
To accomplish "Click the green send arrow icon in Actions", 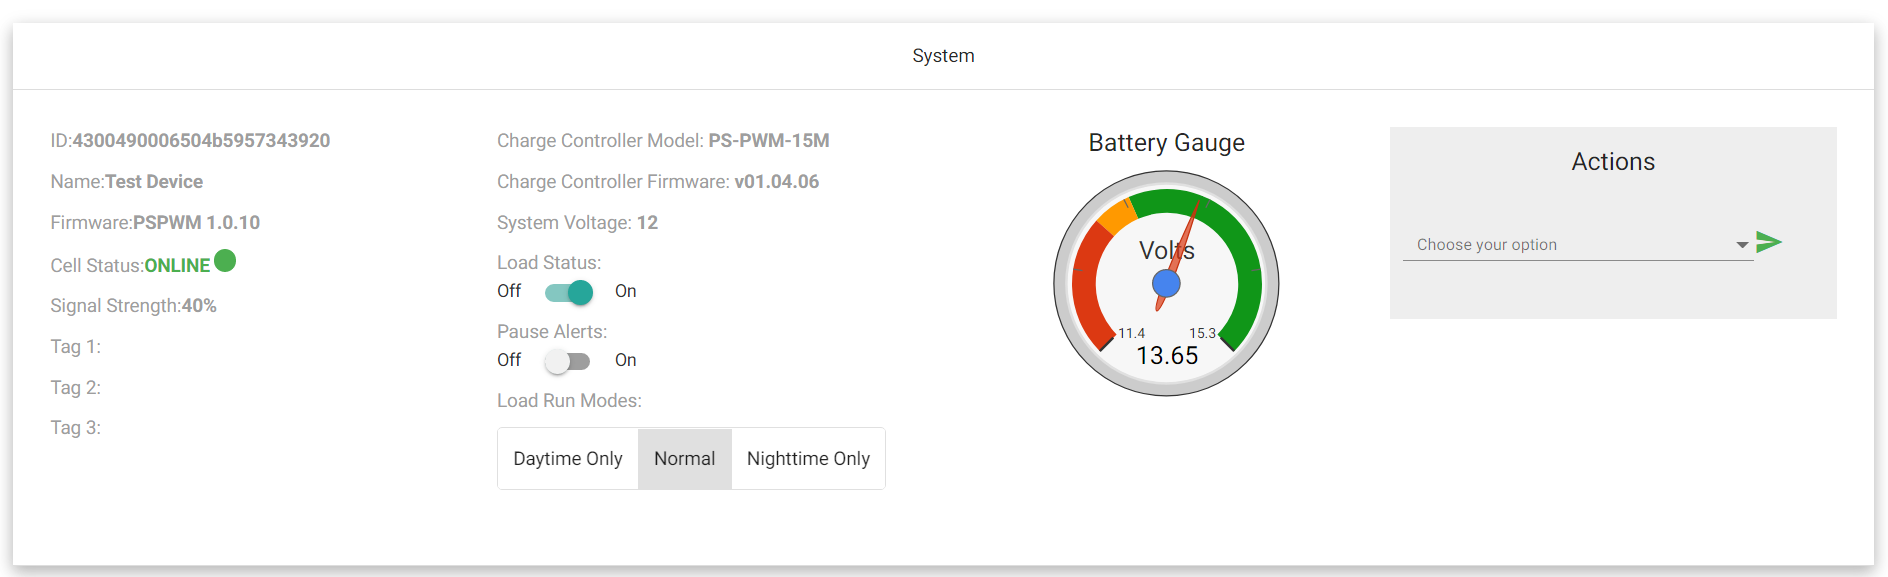I will pyautogui.click(x=1769, y=242).
